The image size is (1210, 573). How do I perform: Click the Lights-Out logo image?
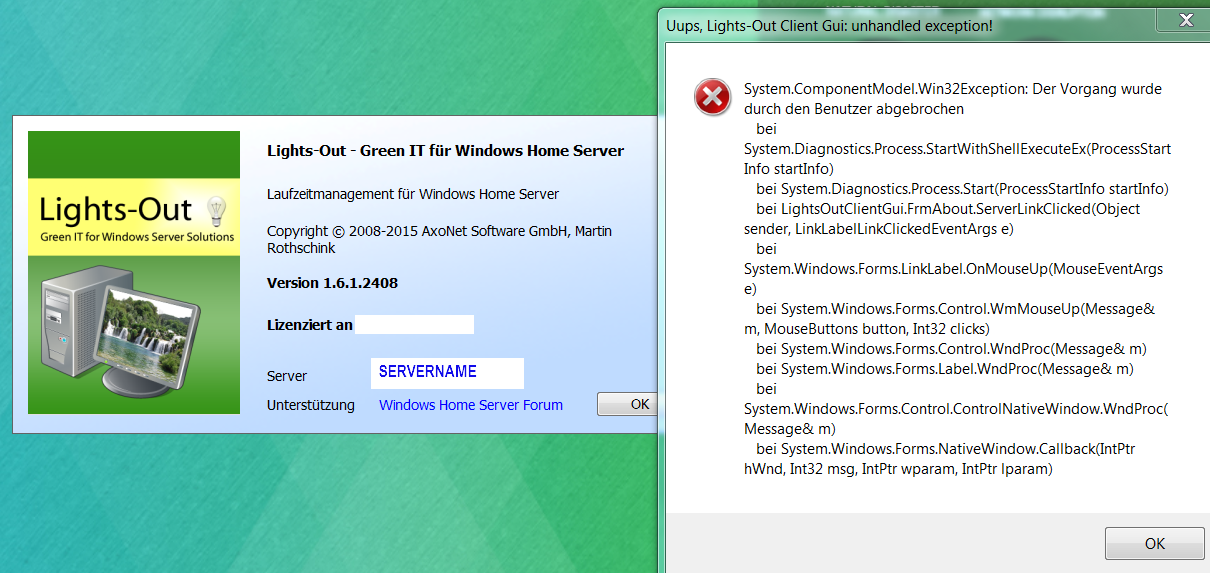pyautogui.click(x=134, y=272)
